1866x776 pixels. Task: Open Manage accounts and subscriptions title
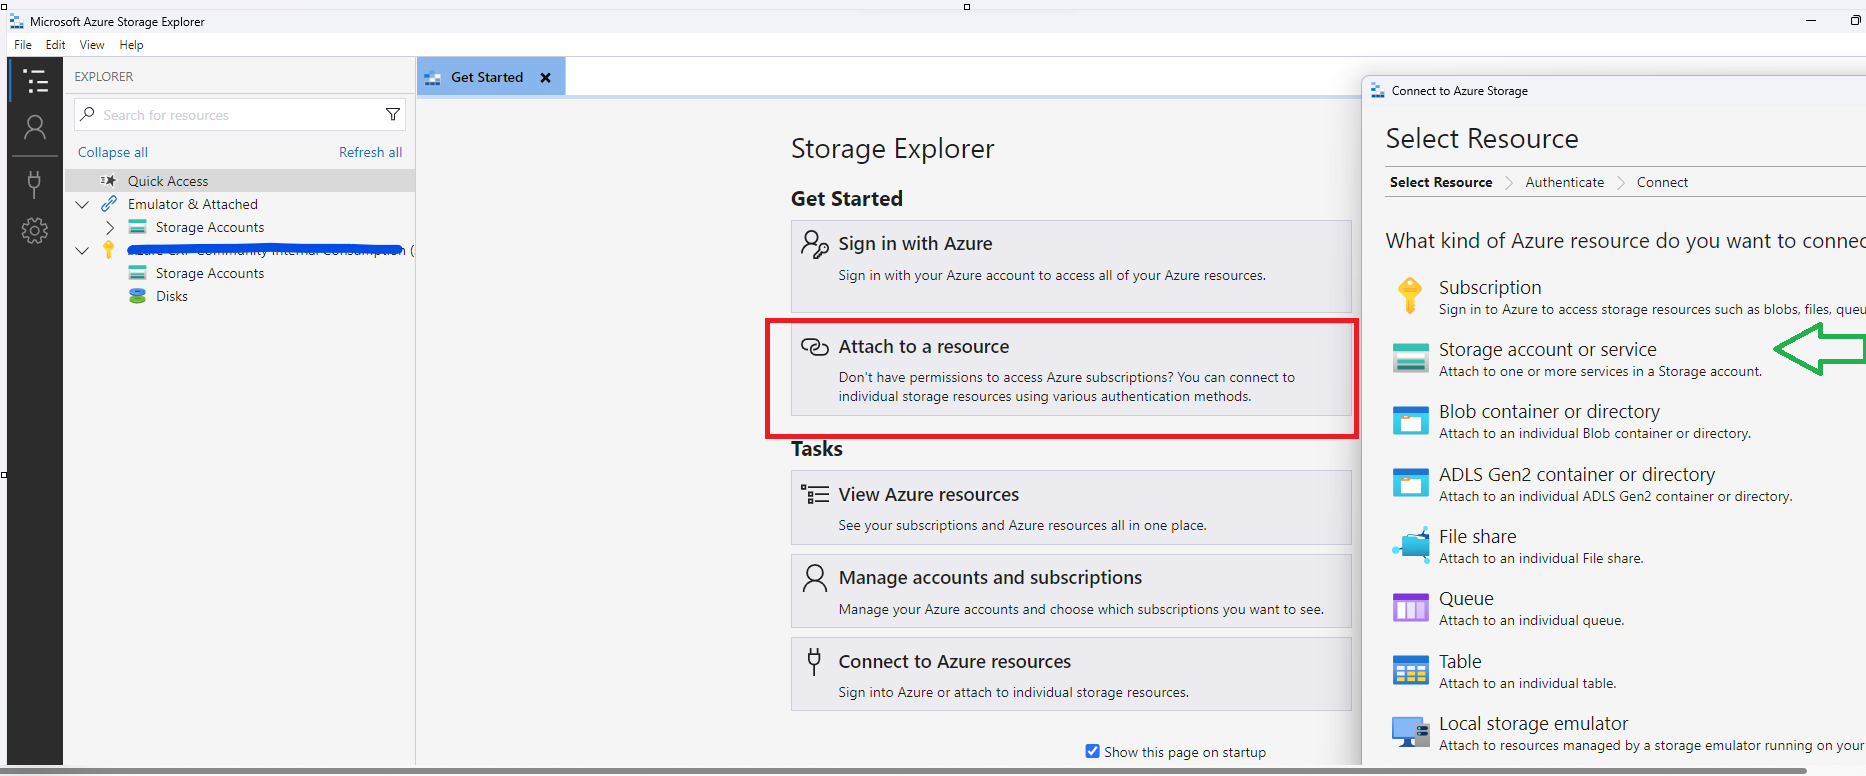click(990, 577)
